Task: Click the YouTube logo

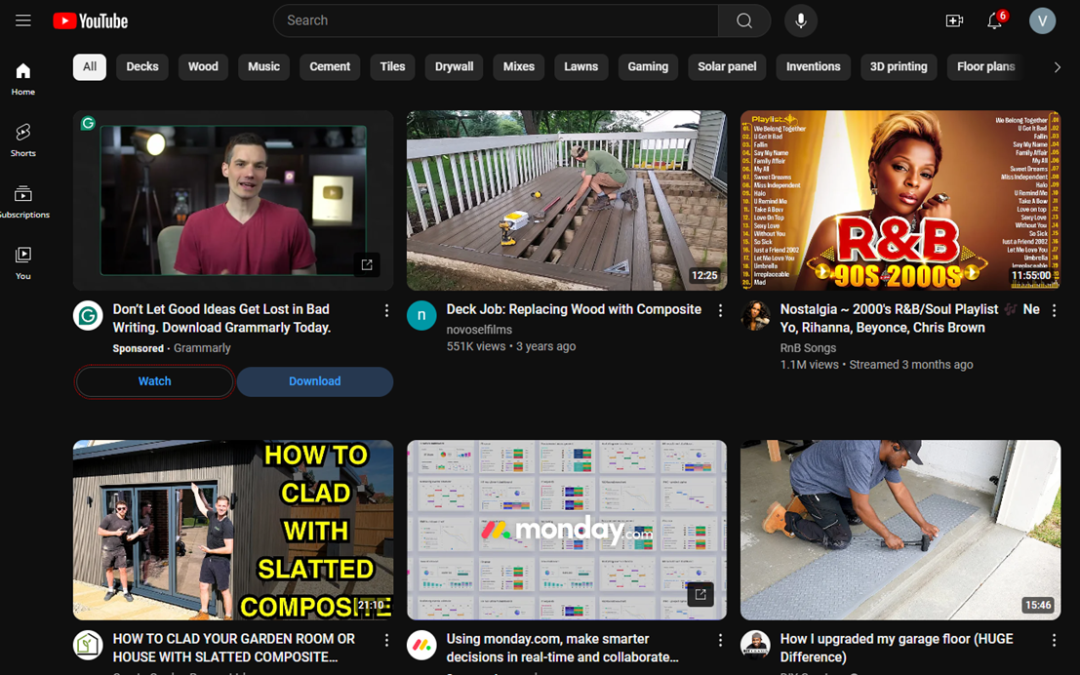Action: (91, 21)
